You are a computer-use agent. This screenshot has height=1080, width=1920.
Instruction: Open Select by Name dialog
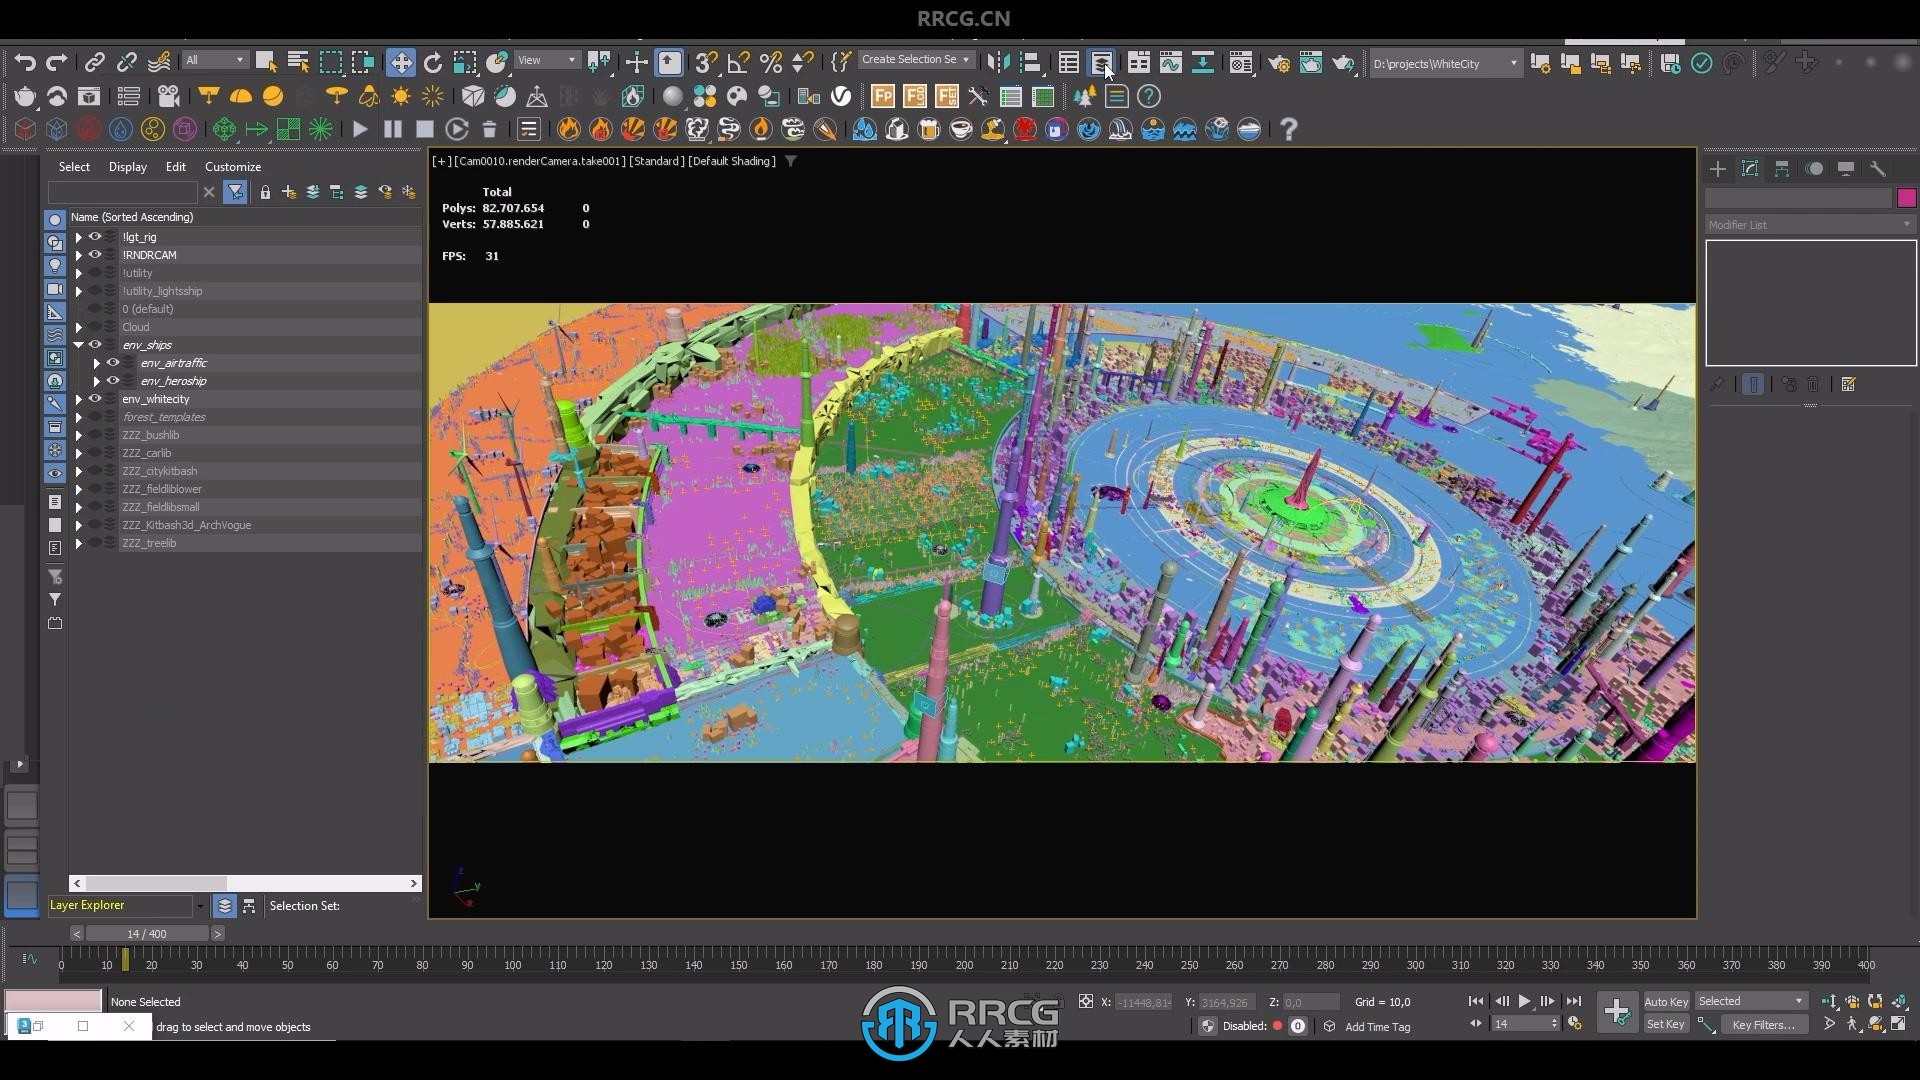pos(298,62)
